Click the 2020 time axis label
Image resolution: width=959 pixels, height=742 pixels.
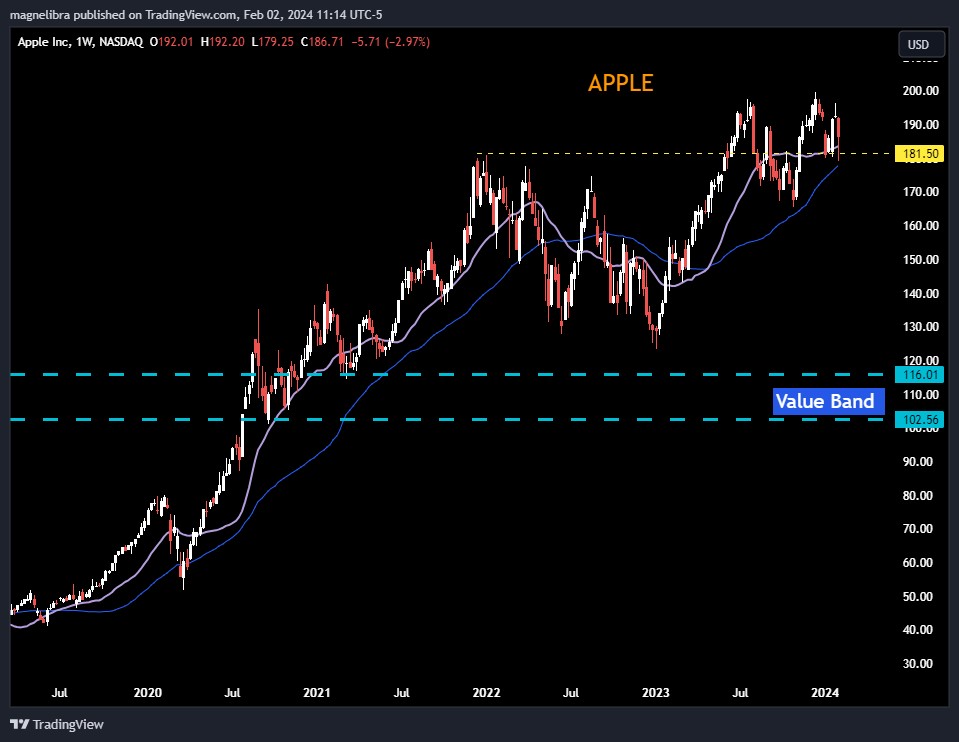coord(147,692)
